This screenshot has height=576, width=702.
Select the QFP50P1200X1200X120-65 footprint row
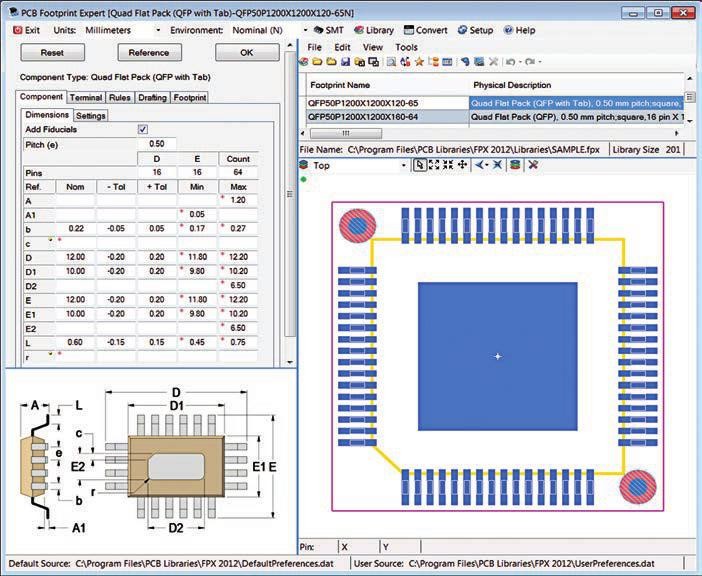[x=495, y=103]
